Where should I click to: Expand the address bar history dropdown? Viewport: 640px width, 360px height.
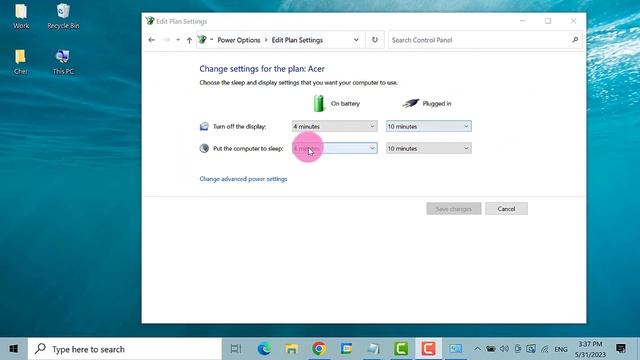point(356,40)
